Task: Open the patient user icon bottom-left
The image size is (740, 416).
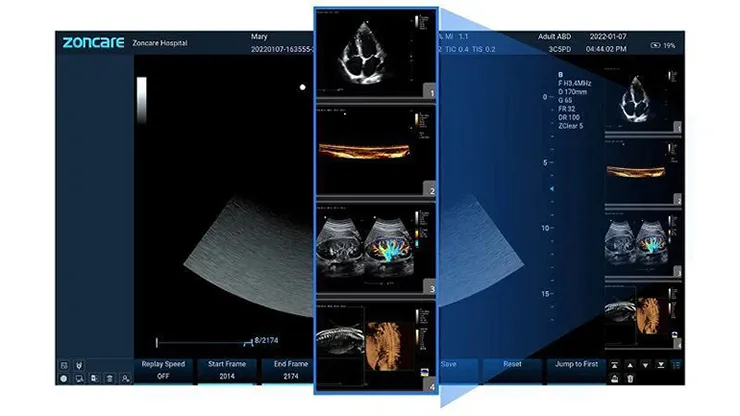Action: [125, 379]
